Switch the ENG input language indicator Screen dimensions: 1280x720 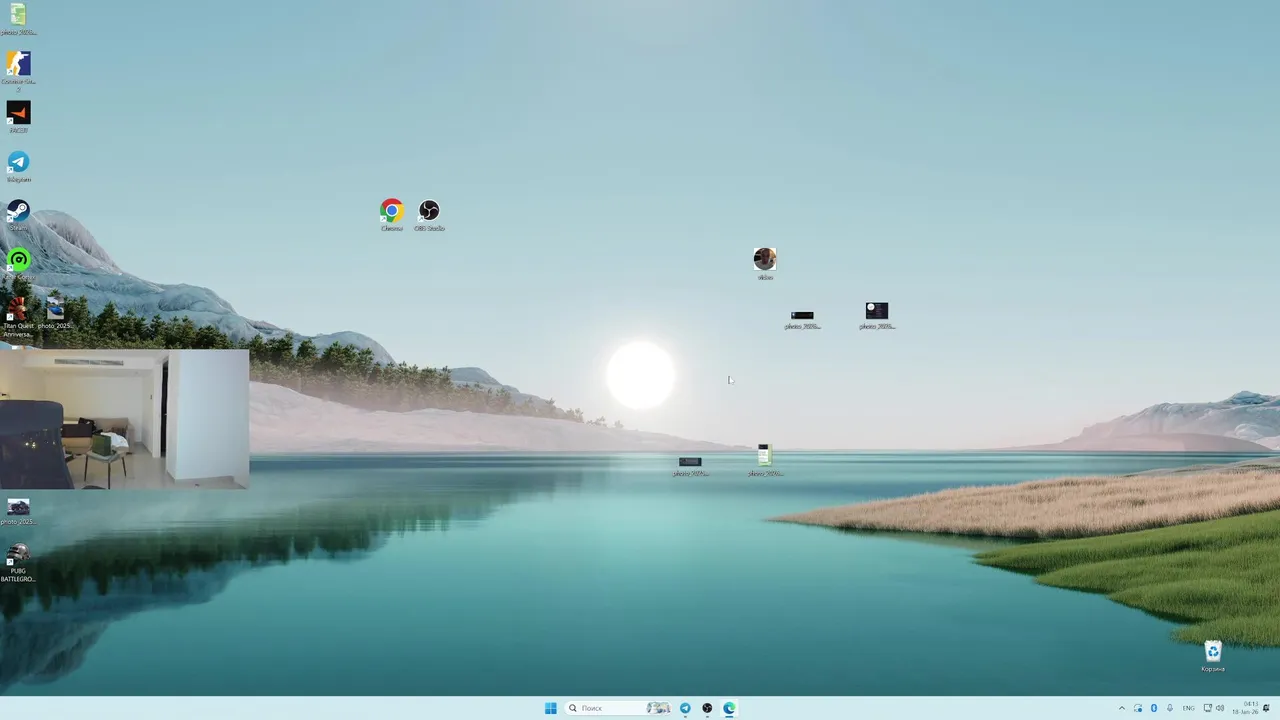pos(1189,708)
